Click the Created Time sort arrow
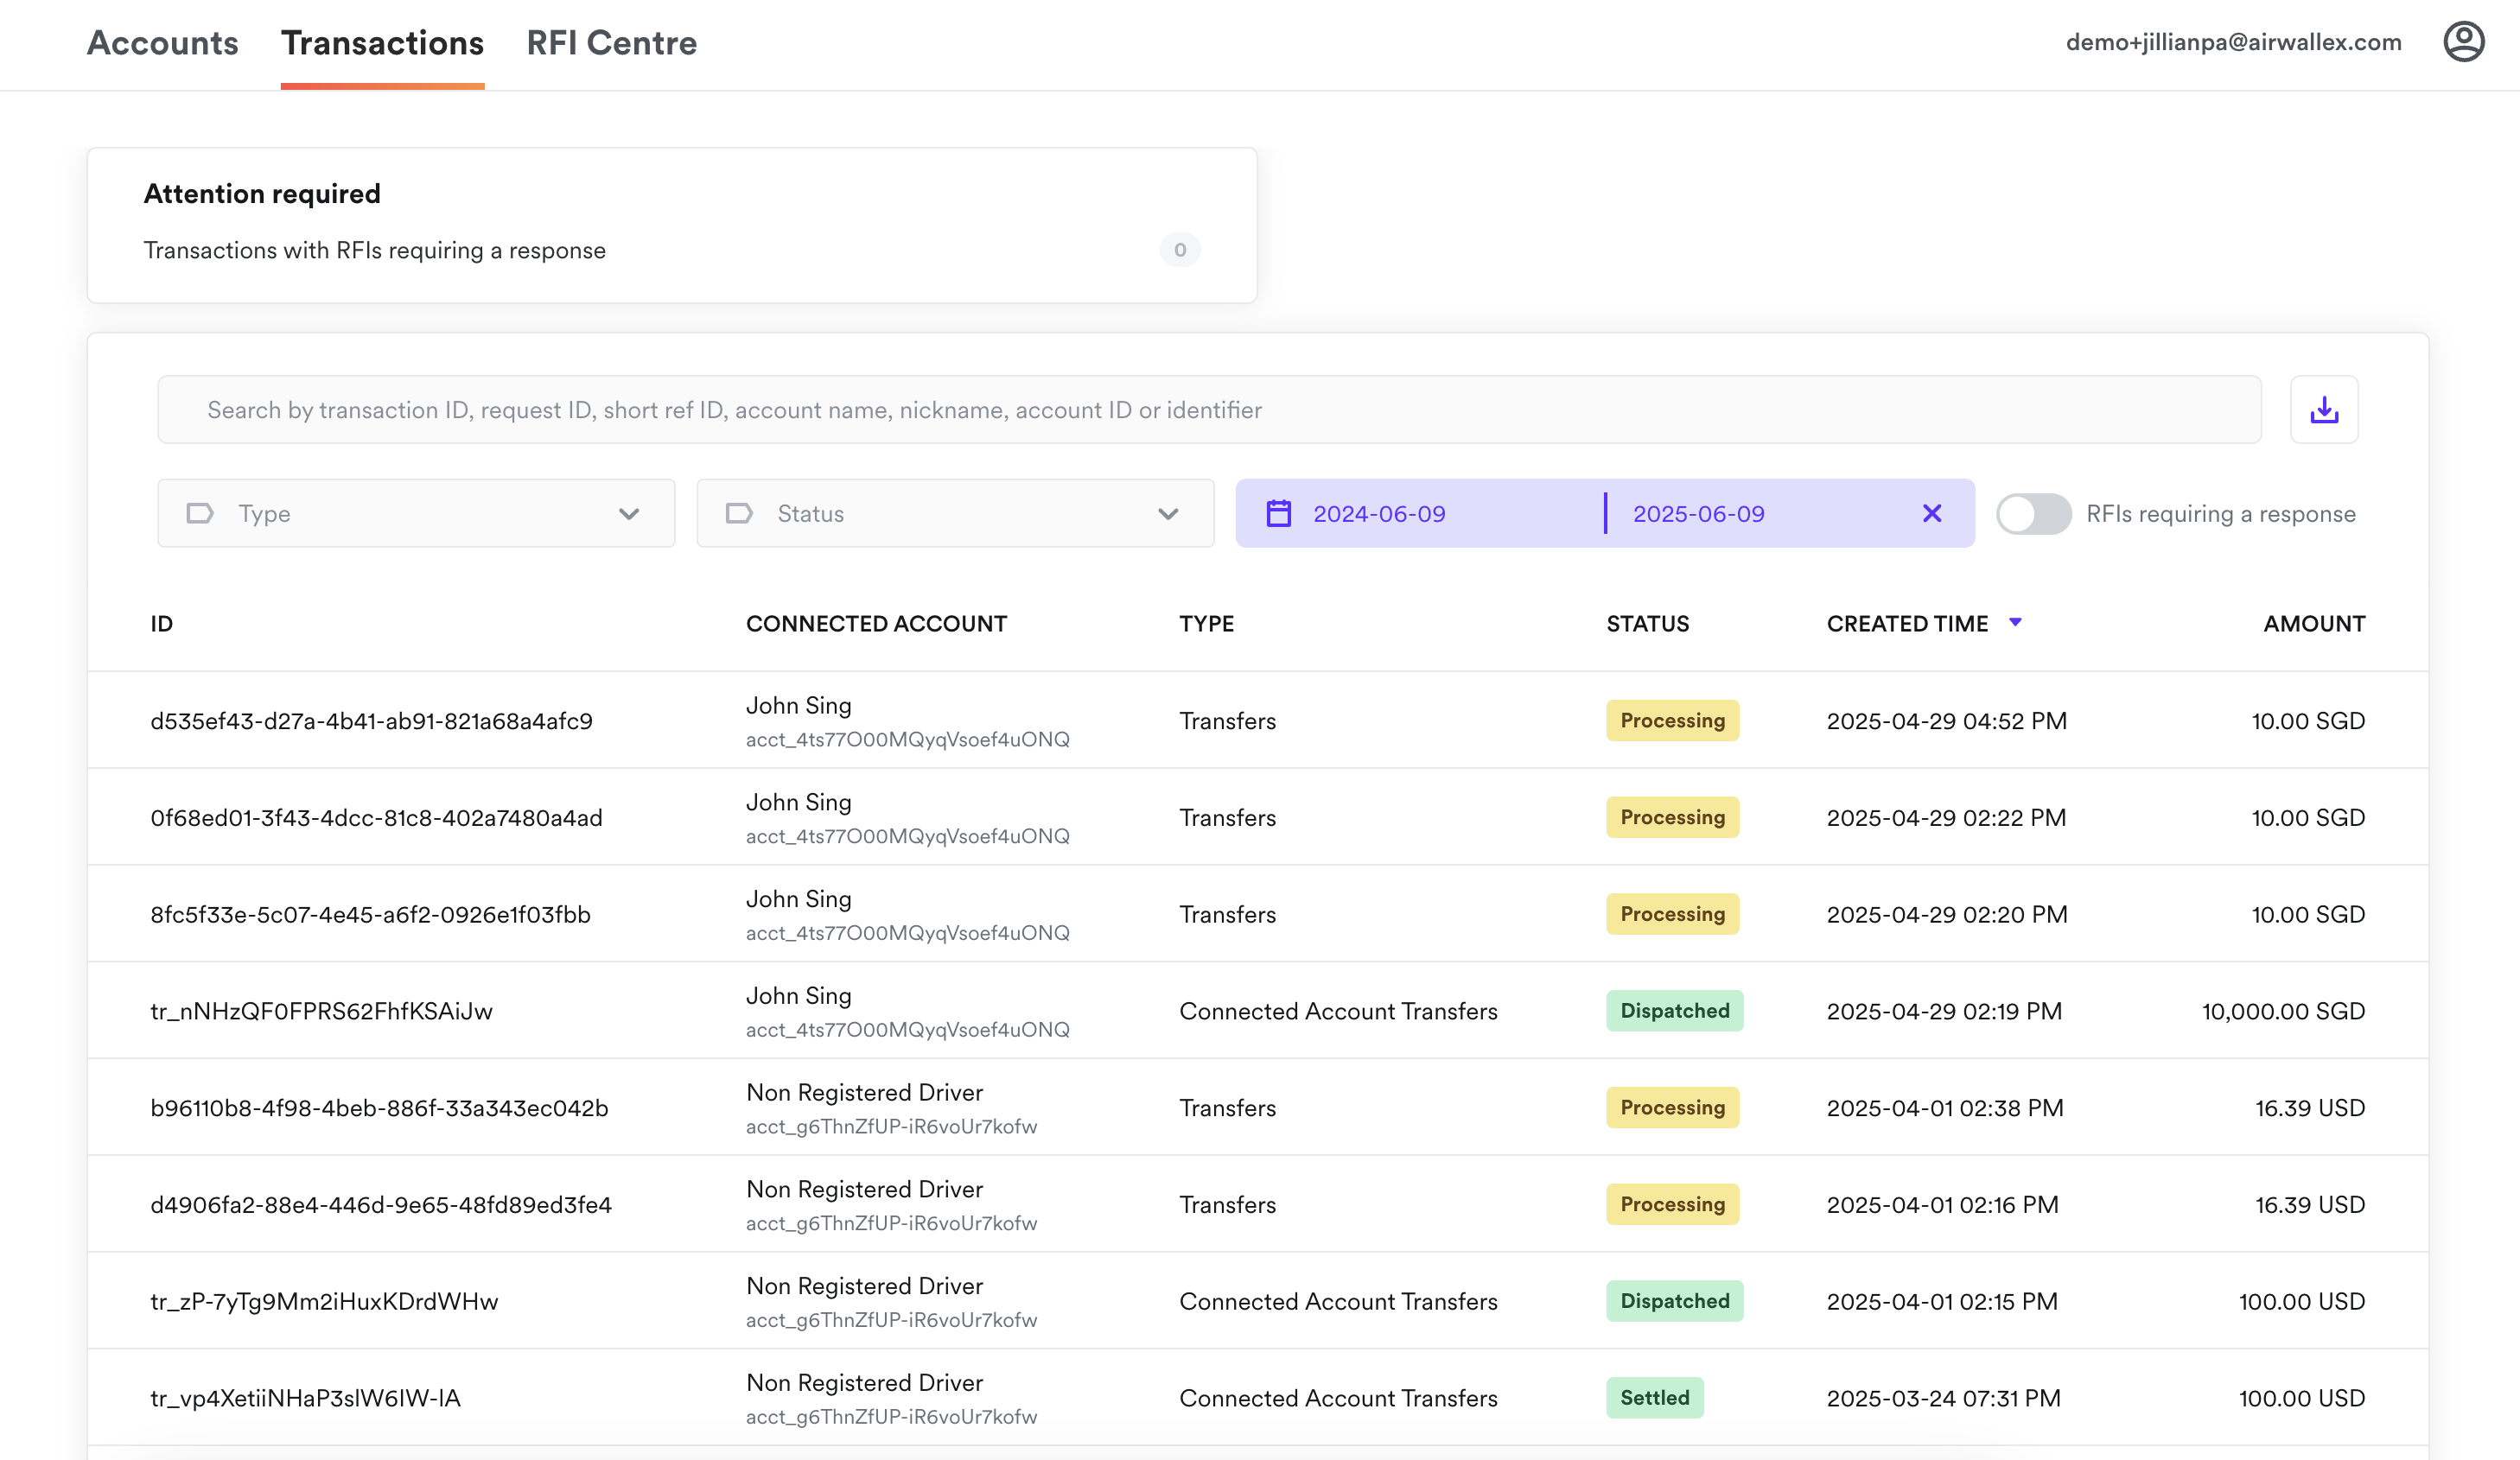 pyautogui.click(x=2015, y=622)
